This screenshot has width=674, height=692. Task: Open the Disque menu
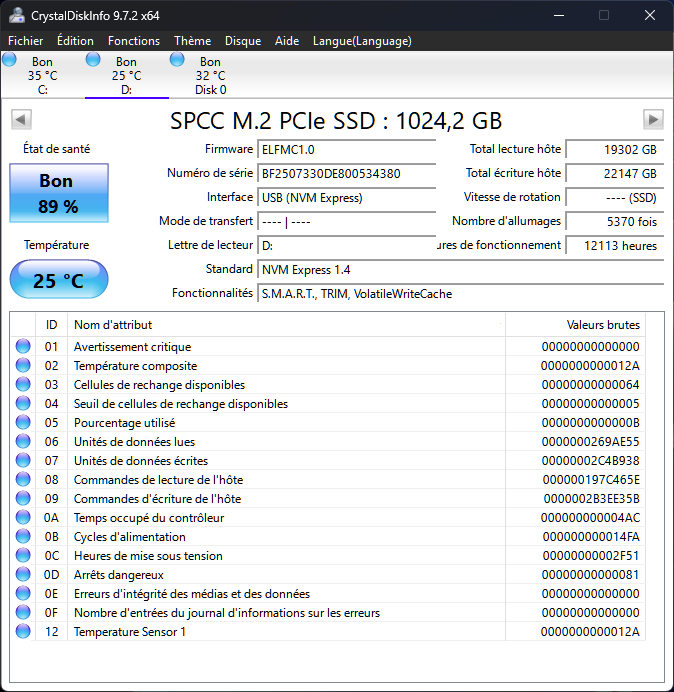pyautogui.click(x=243, y=41)
